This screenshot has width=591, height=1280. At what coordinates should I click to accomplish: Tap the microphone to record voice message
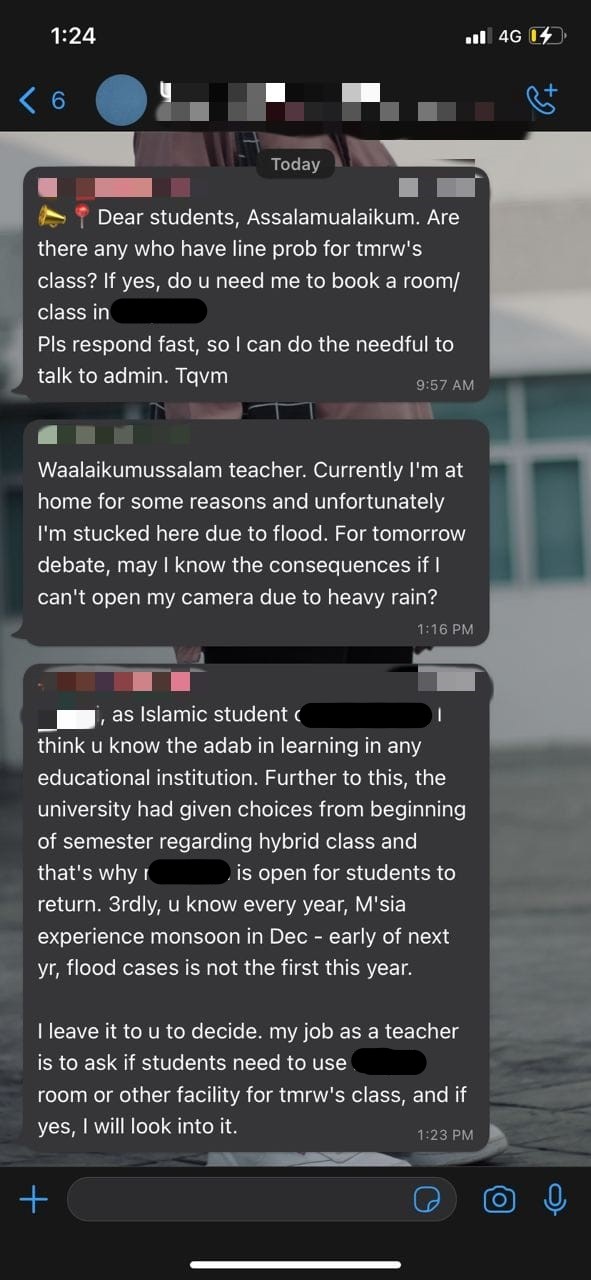click(555, 1199)
